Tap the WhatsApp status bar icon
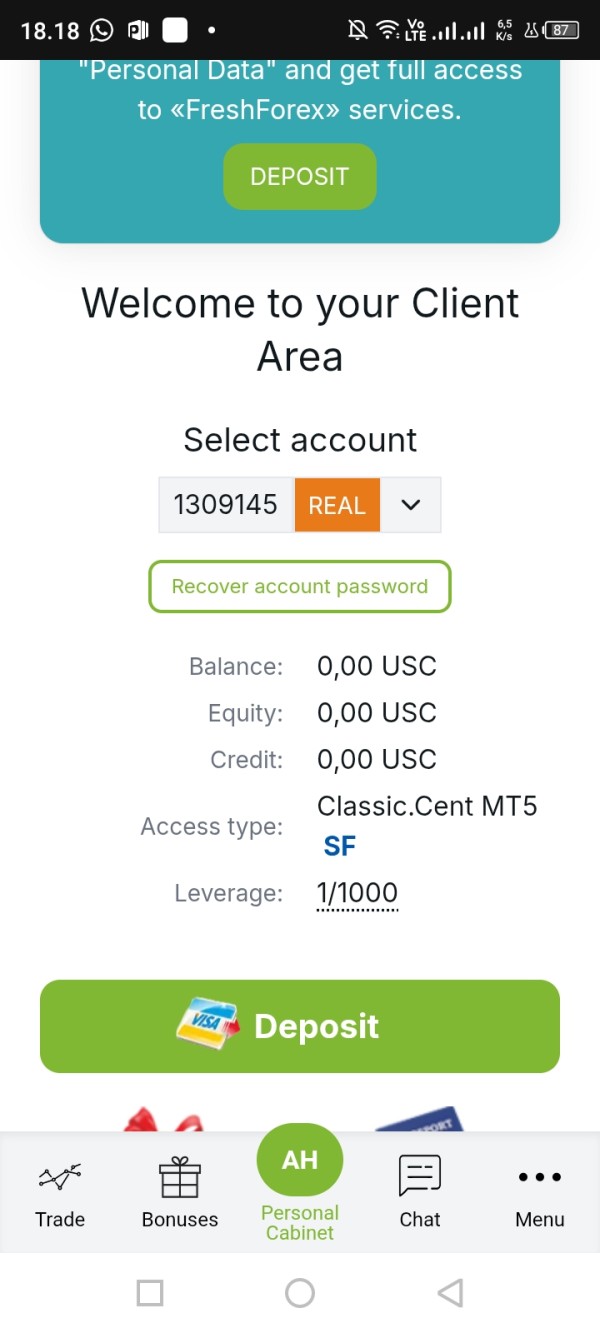This screenshot has width=600, height=1333. (102, 30)
